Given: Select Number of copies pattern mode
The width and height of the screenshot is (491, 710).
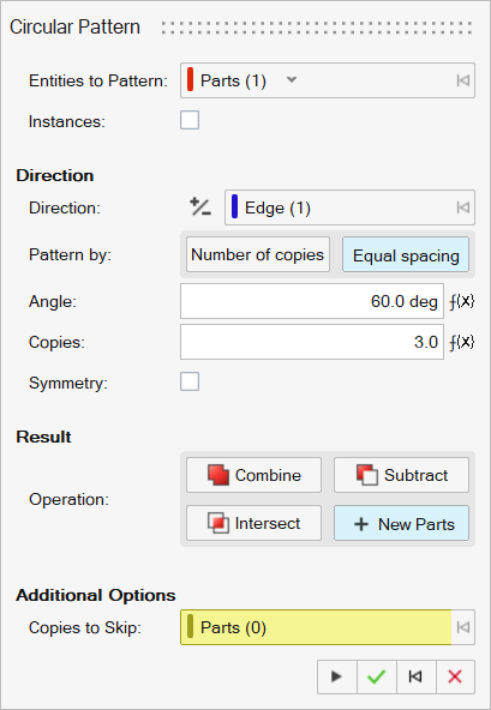Looking at the screenshot, I should click(258, 254).
